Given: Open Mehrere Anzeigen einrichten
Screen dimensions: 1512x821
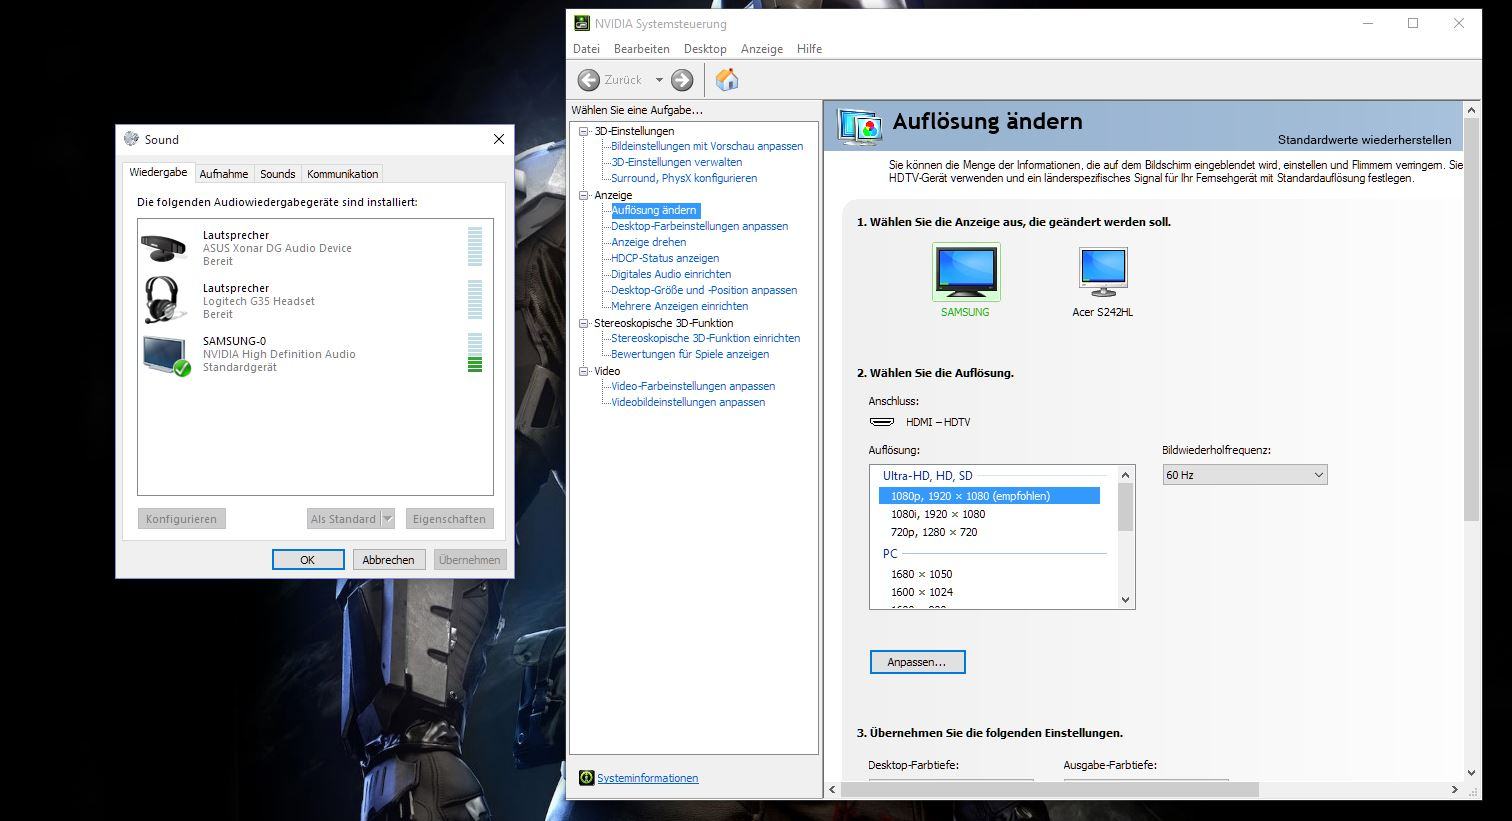Looking at the screenshot, I should pyautogui.click(x=680, y=306).
